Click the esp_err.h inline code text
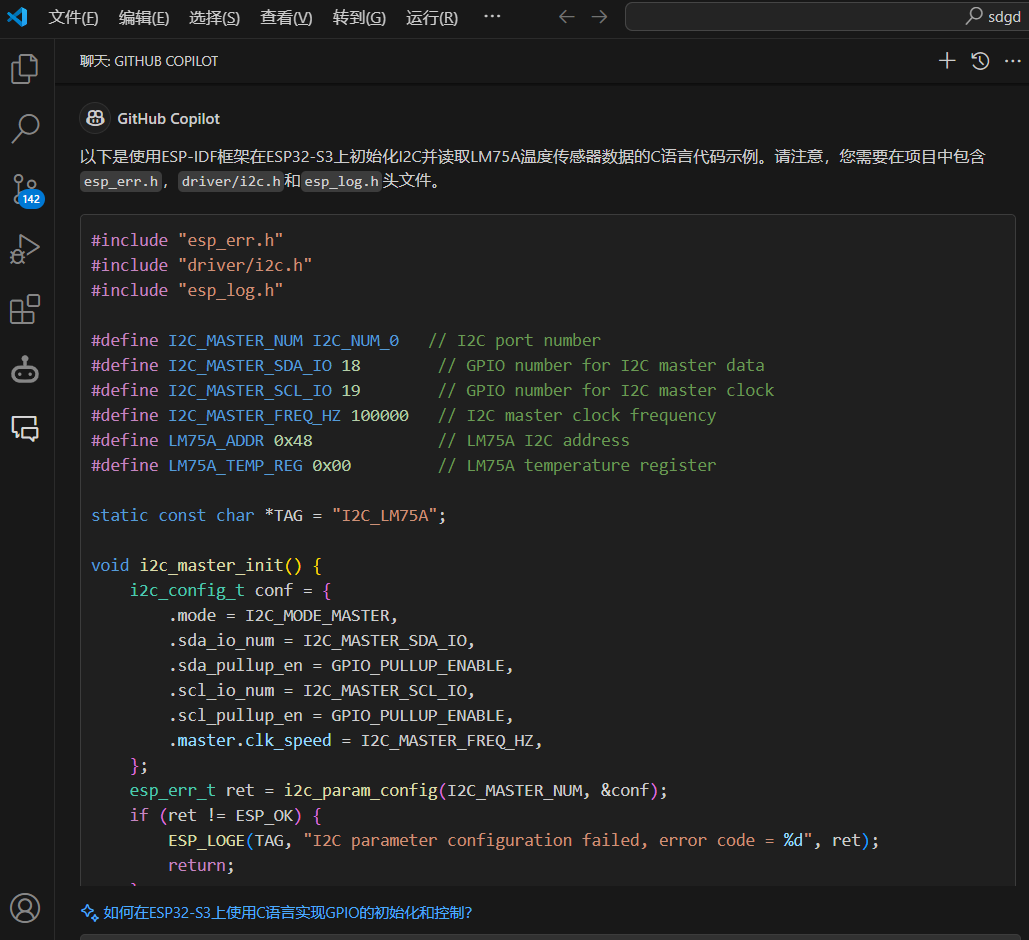The image size is (1029, 940). 121,181
